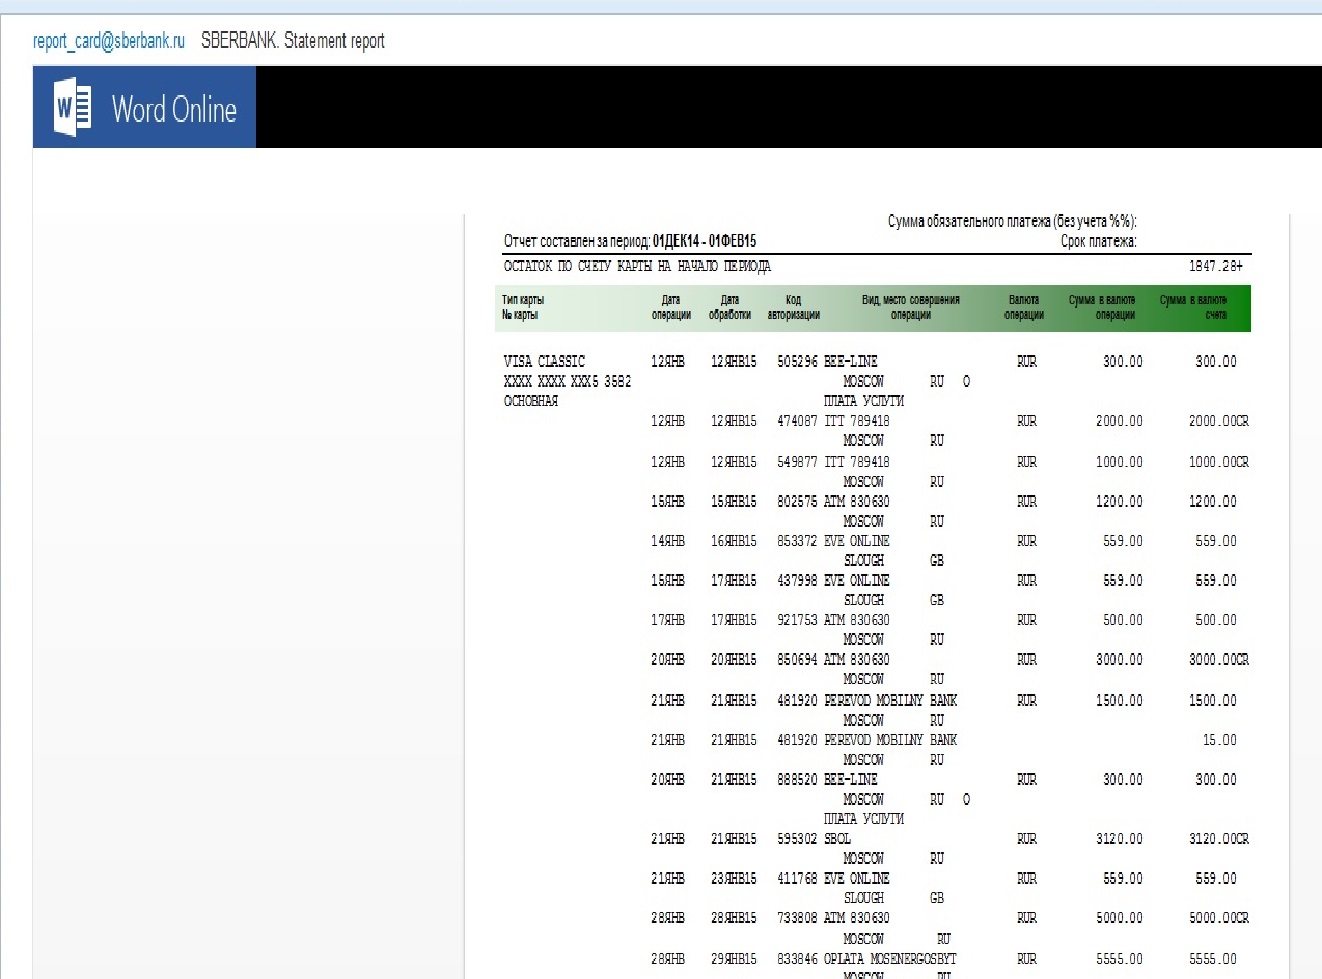Select the 5000.00CR account amount
The width and height of the screenshot is (1322, 979).
tap(1218, 918)
